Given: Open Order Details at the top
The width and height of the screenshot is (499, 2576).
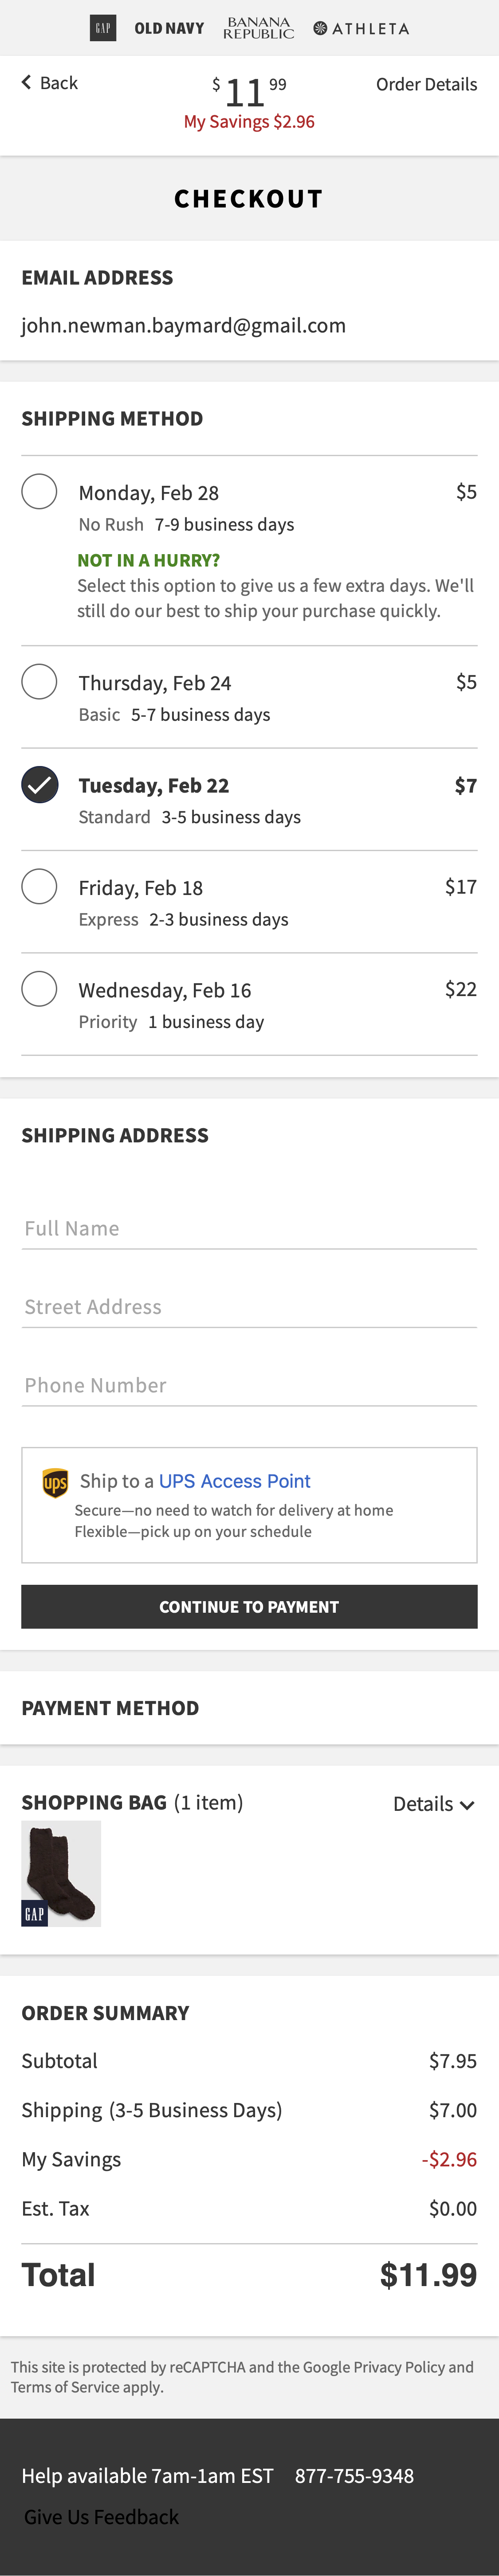Looking at the screenshot, I should click(426, 84).
